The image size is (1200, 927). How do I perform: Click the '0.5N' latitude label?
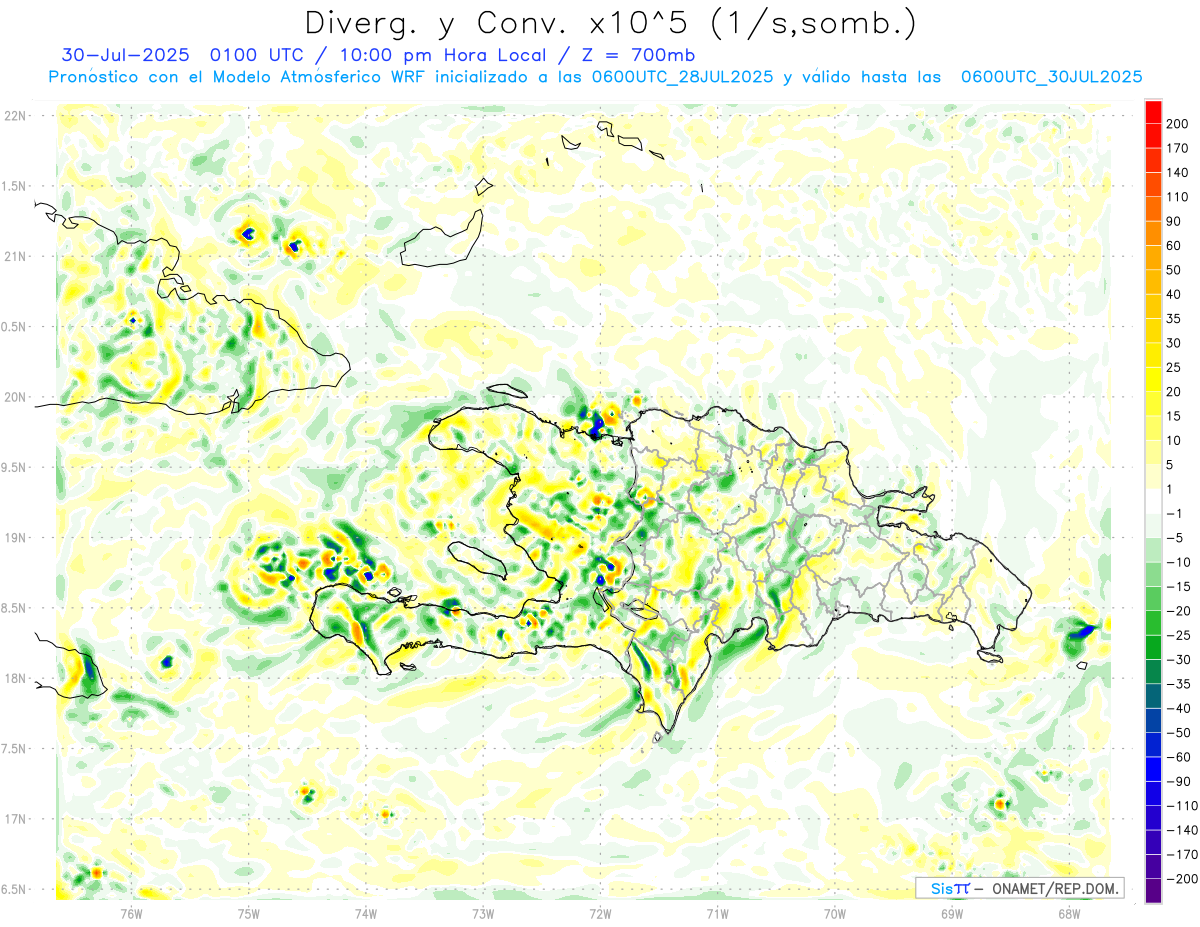click(15, 327)
